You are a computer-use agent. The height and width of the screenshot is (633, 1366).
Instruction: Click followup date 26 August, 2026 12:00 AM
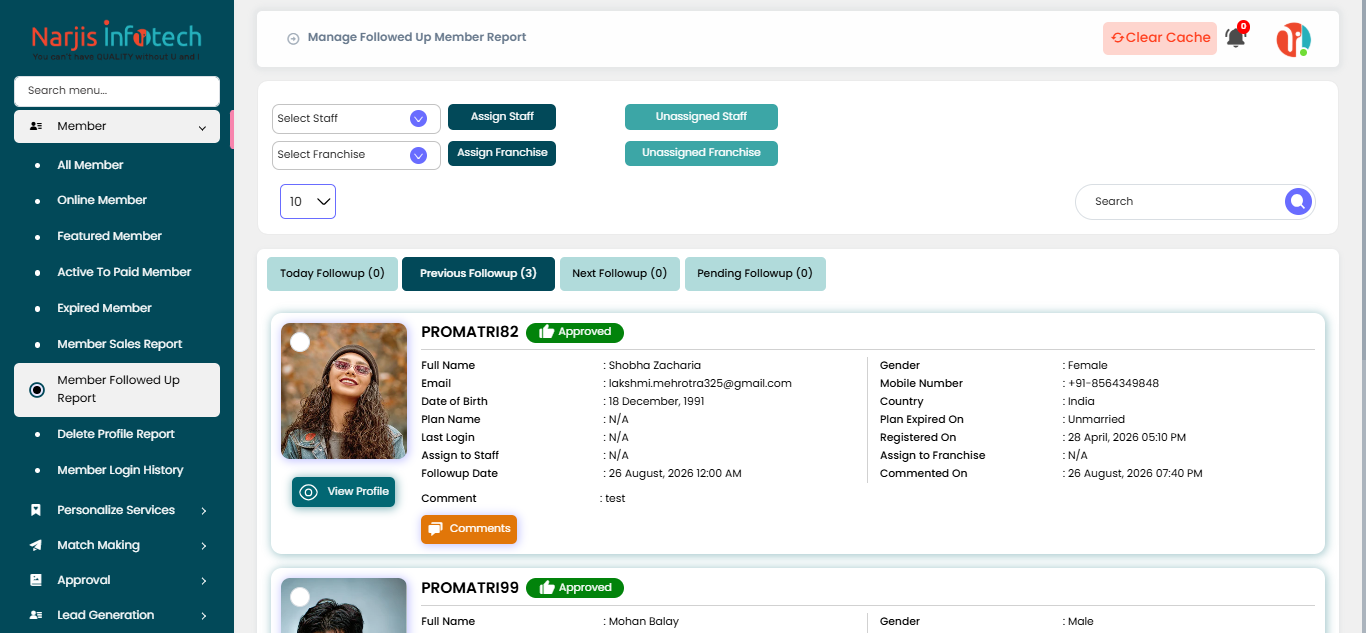[x=675, y=473]
